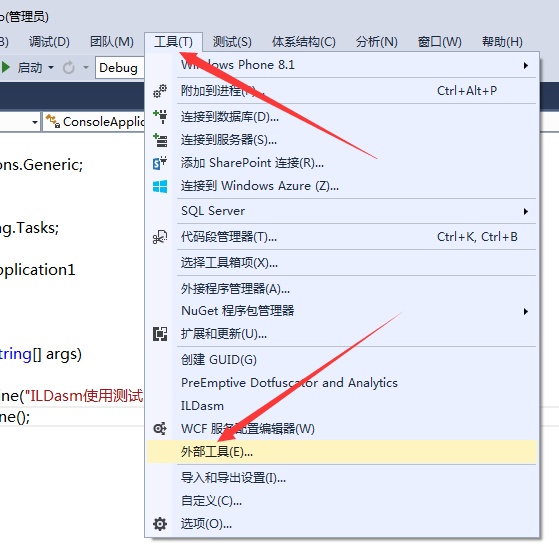559x552 pixels.
Task: Click the Connect to Server icon
Action: (x=160, y=140)
